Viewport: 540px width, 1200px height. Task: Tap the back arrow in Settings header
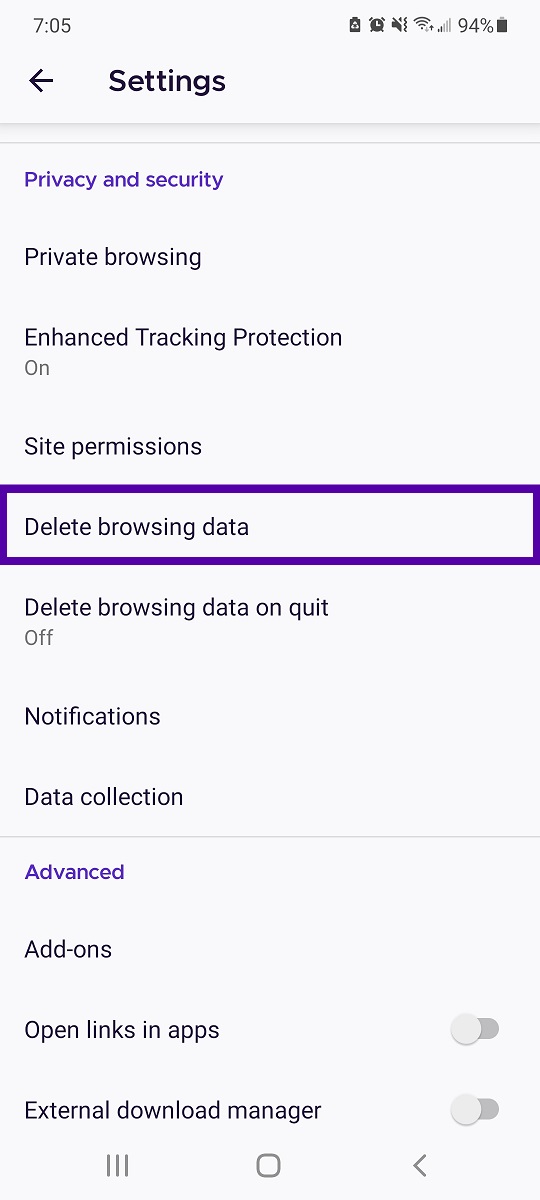(41, 81)
